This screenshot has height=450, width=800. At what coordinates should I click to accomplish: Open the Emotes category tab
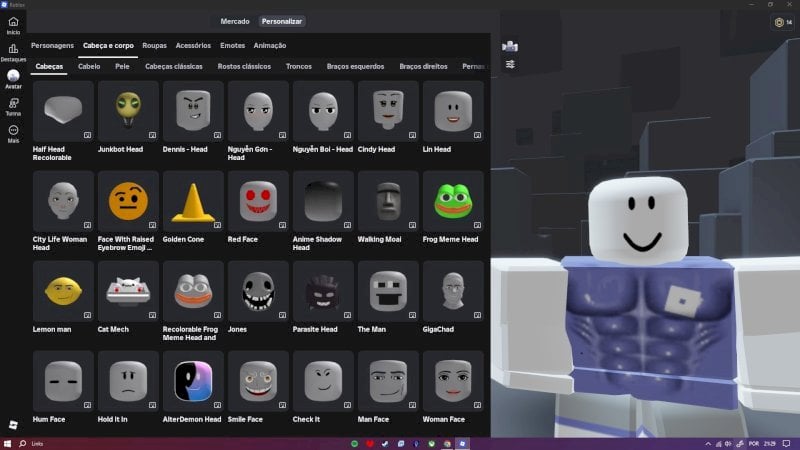tap(233, 45)
